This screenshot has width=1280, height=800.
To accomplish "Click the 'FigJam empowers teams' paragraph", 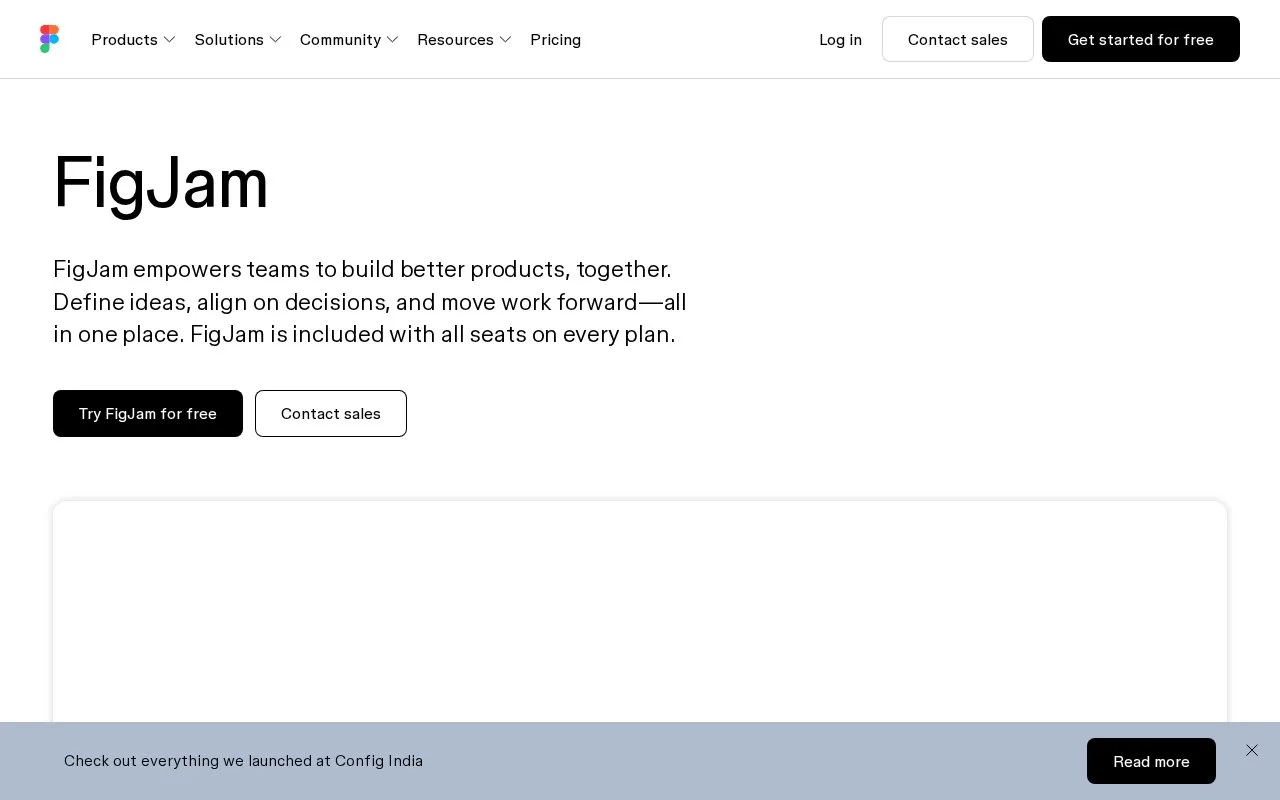I will click(370, 301).
